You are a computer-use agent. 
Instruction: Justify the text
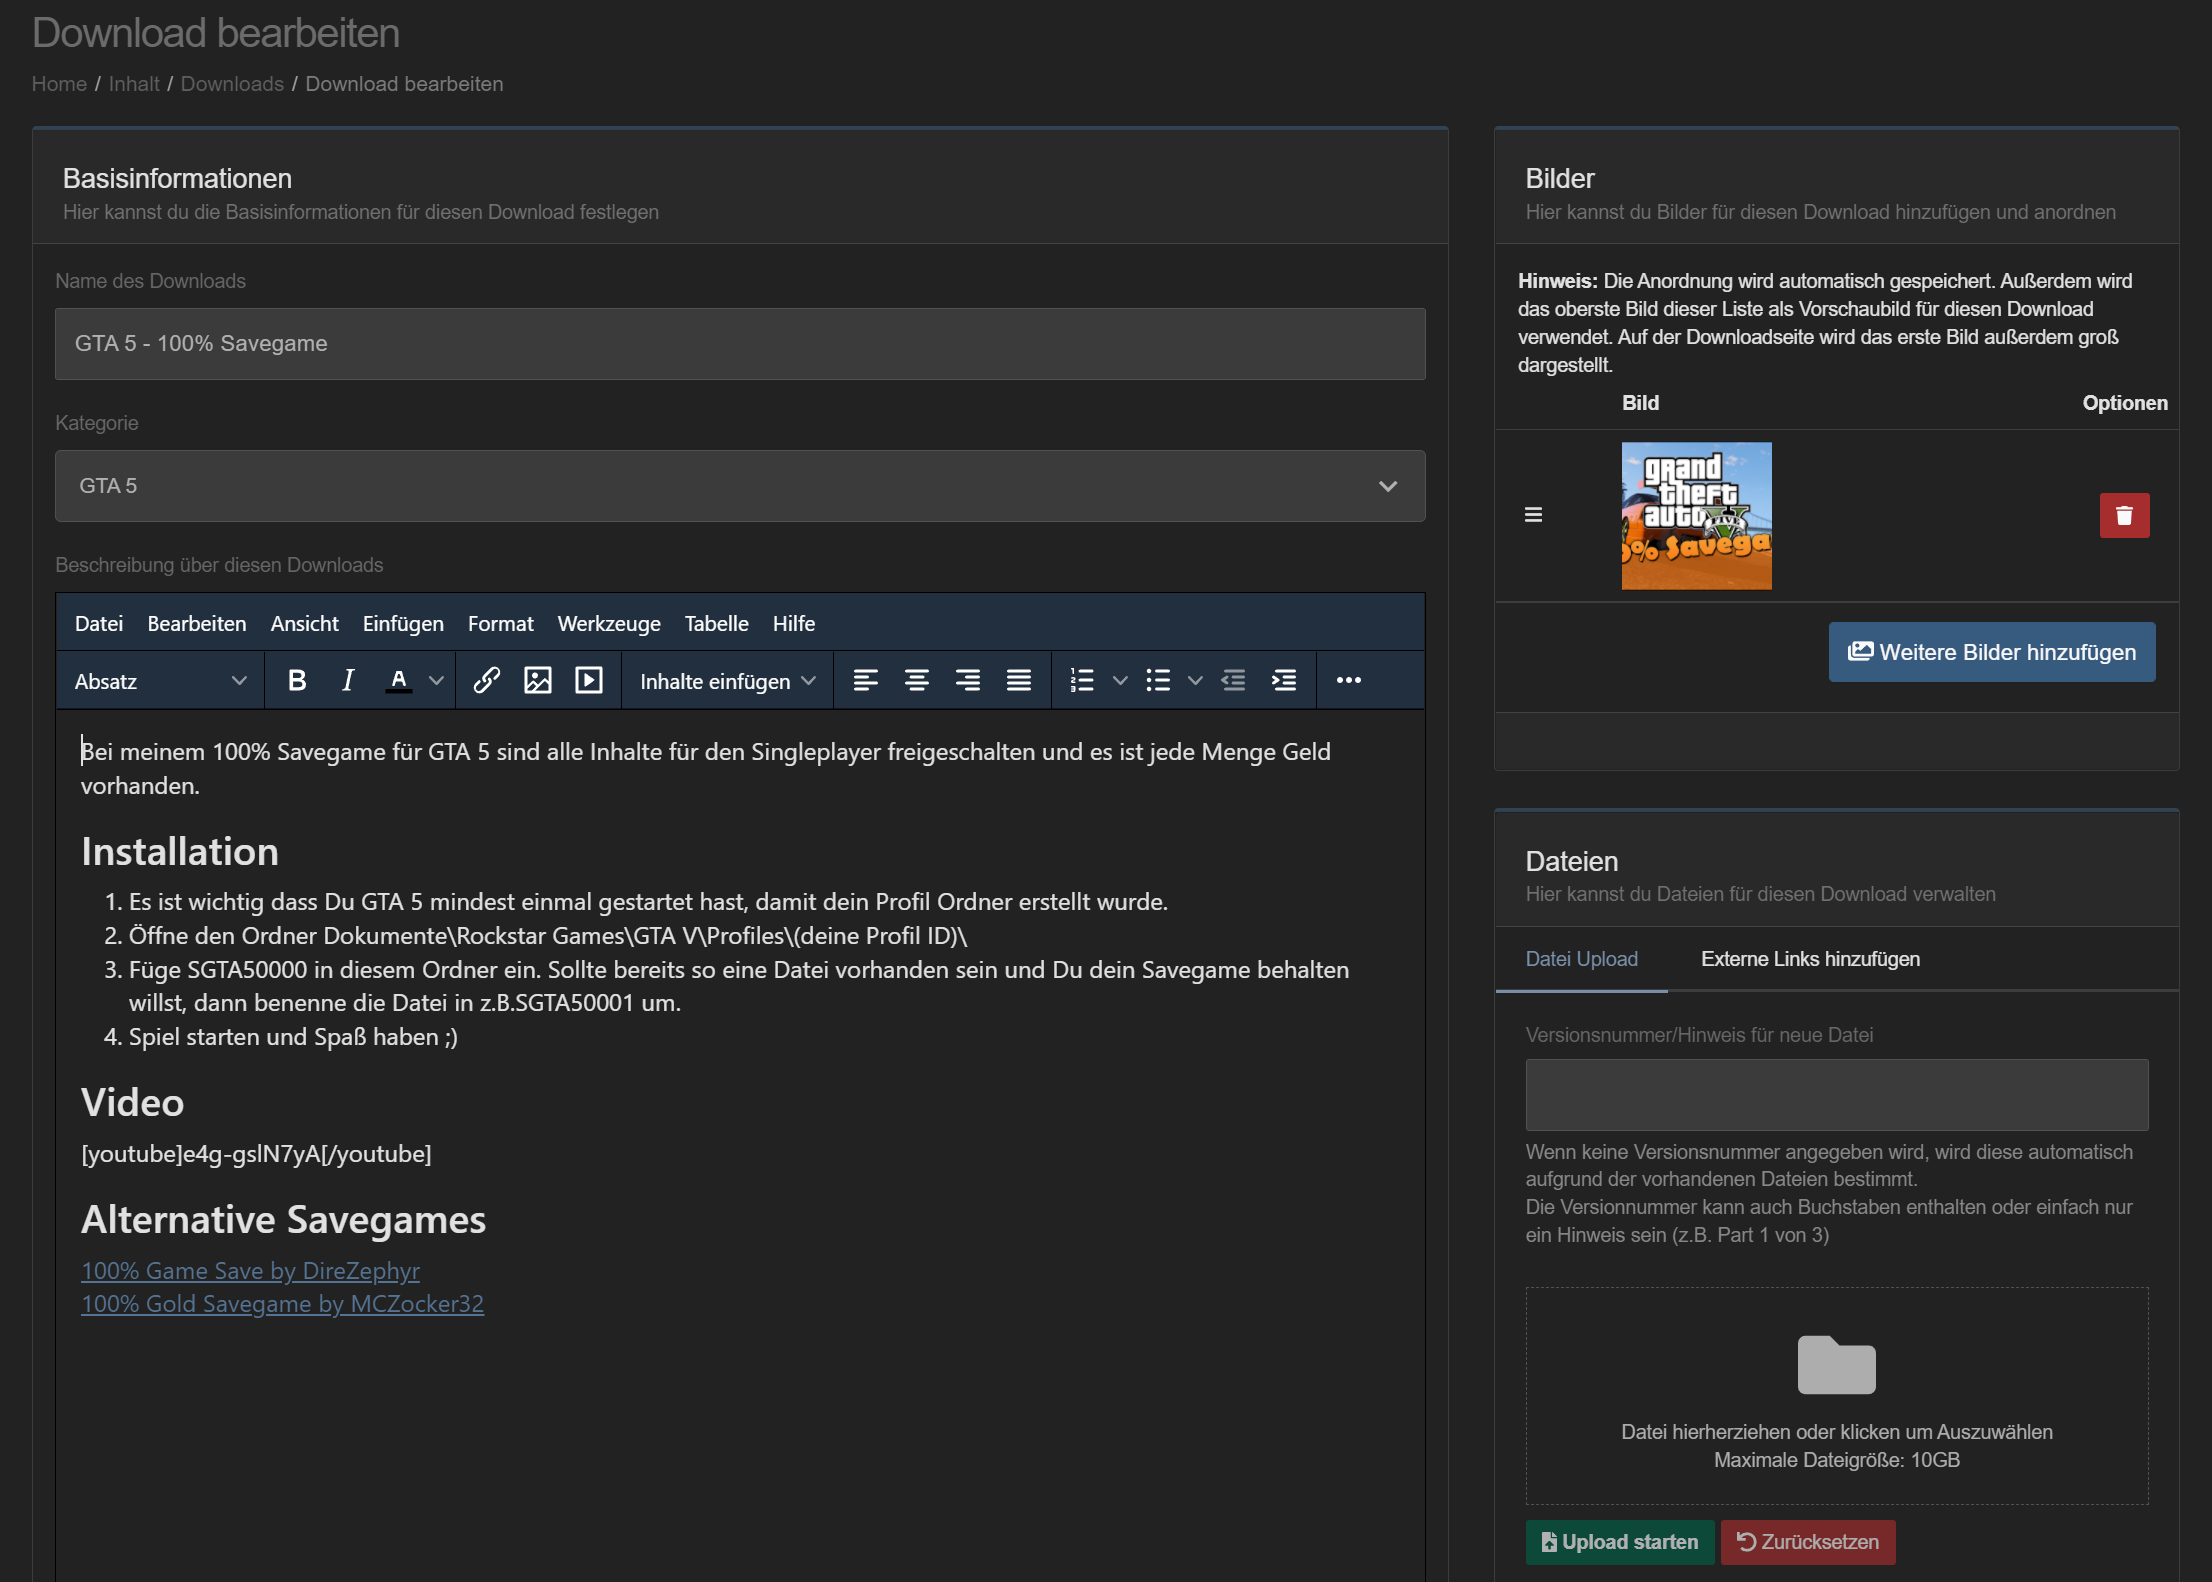tap(1019, 681)
